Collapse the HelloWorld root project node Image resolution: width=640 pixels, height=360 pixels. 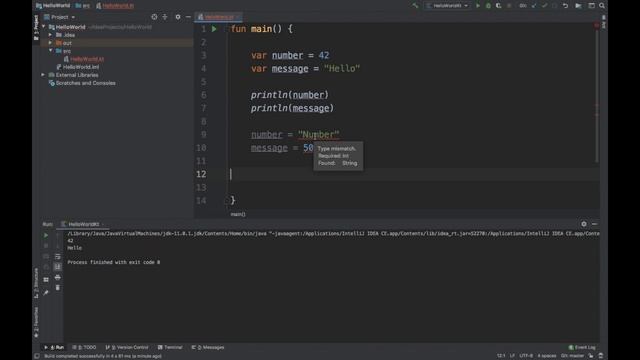coord(44,27)
